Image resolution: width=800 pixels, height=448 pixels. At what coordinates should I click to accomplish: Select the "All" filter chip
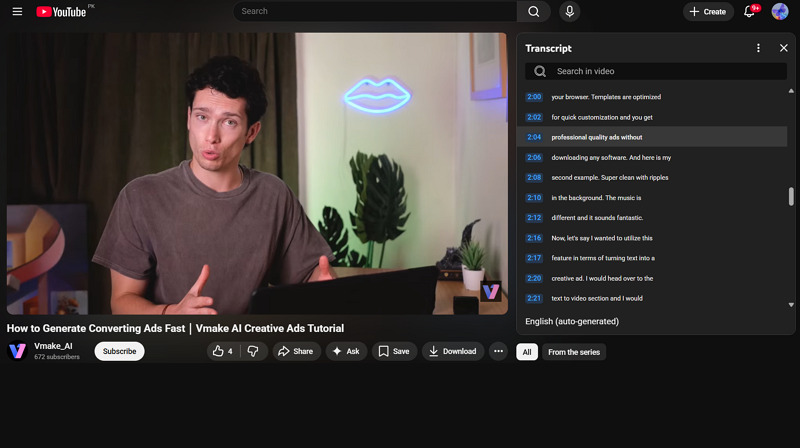point(526,352)
